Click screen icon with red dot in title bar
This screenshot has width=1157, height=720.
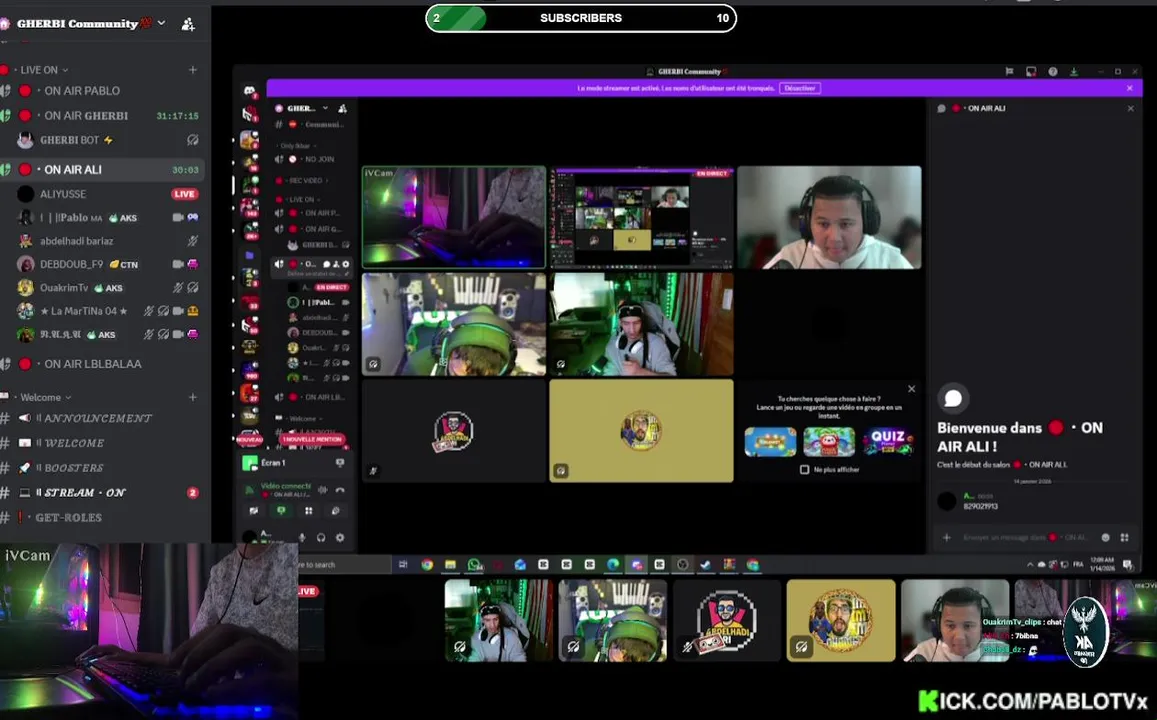[x=1031, y=72]
